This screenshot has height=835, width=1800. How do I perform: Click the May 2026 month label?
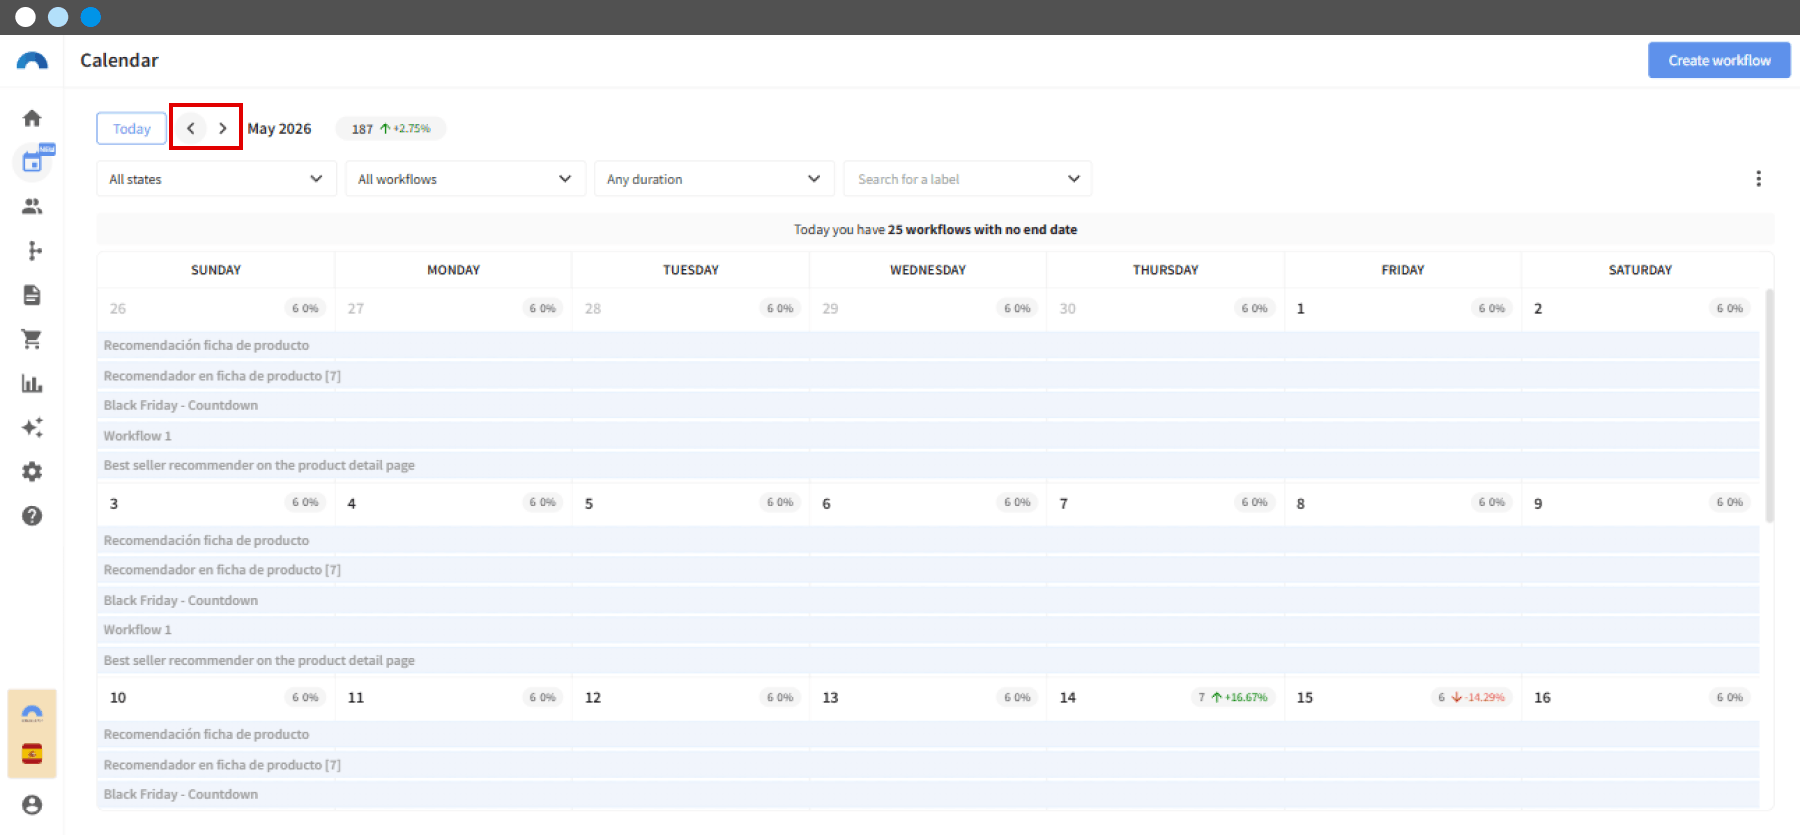(x=279, y=129)
